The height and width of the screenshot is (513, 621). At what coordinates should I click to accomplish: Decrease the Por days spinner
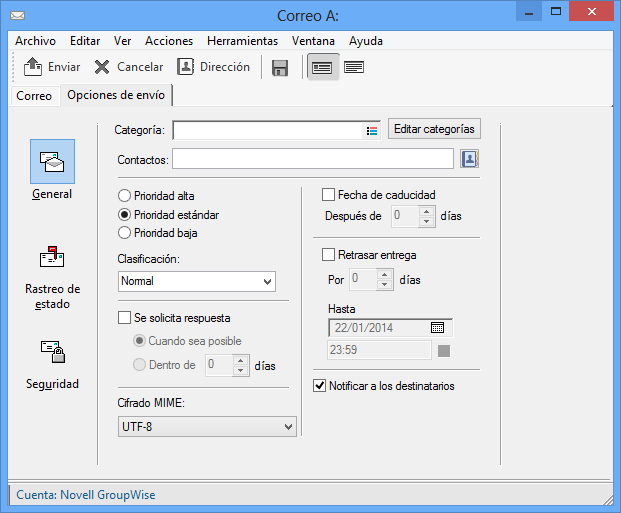point(385,284)
